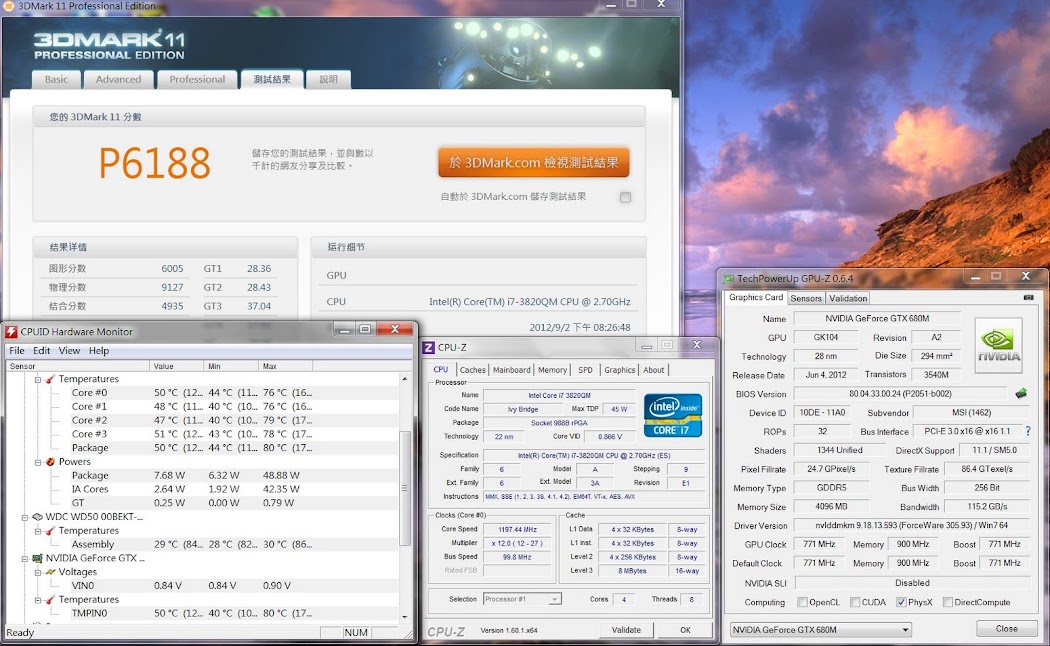Click the orange 3DMark.com view results button
Screen dimensions: 1050x646
[x=534, y=163]
